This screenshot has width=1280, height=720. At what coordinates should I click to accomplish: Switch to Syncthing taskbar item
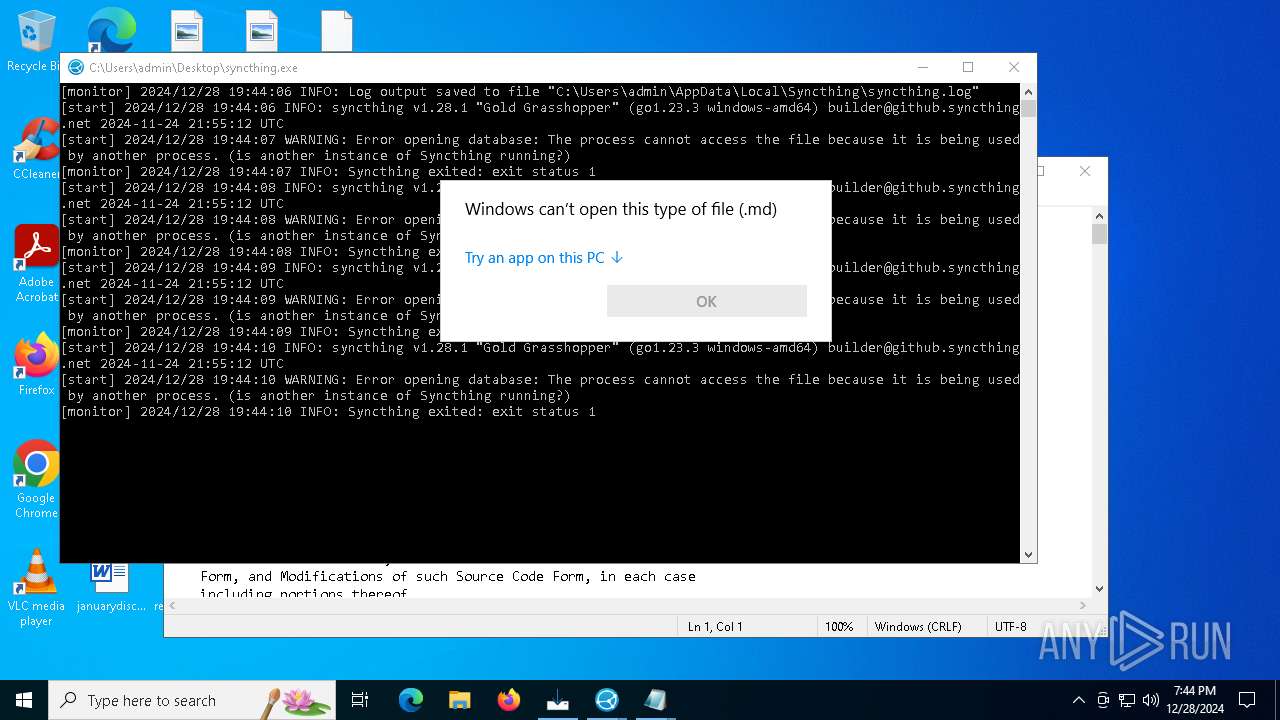pos(607,700)
